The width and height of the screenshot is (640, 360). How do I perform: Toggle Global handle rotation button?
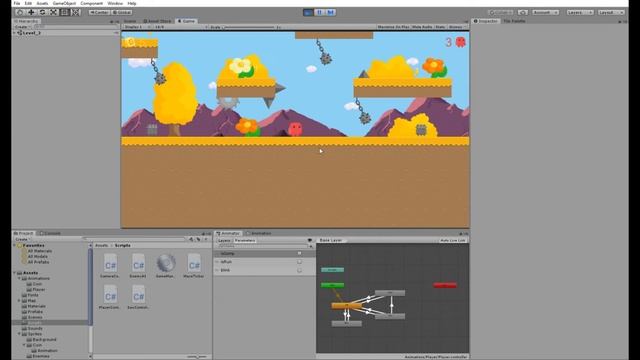tap(122, 12)
